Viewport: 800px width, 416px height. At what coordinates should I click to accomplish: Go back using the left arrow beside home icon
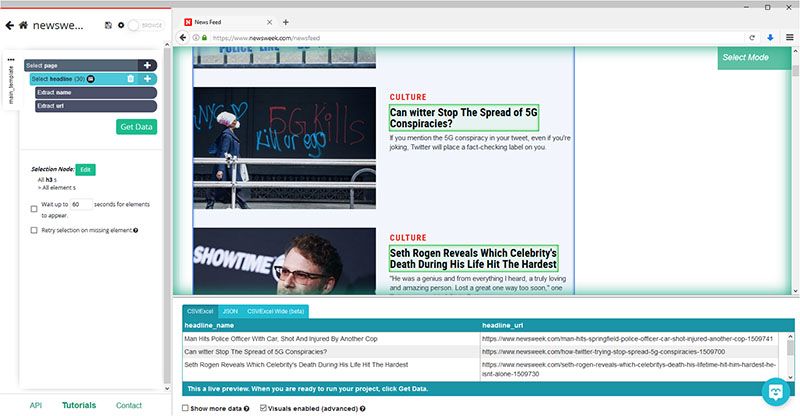[x=9, y=25]
